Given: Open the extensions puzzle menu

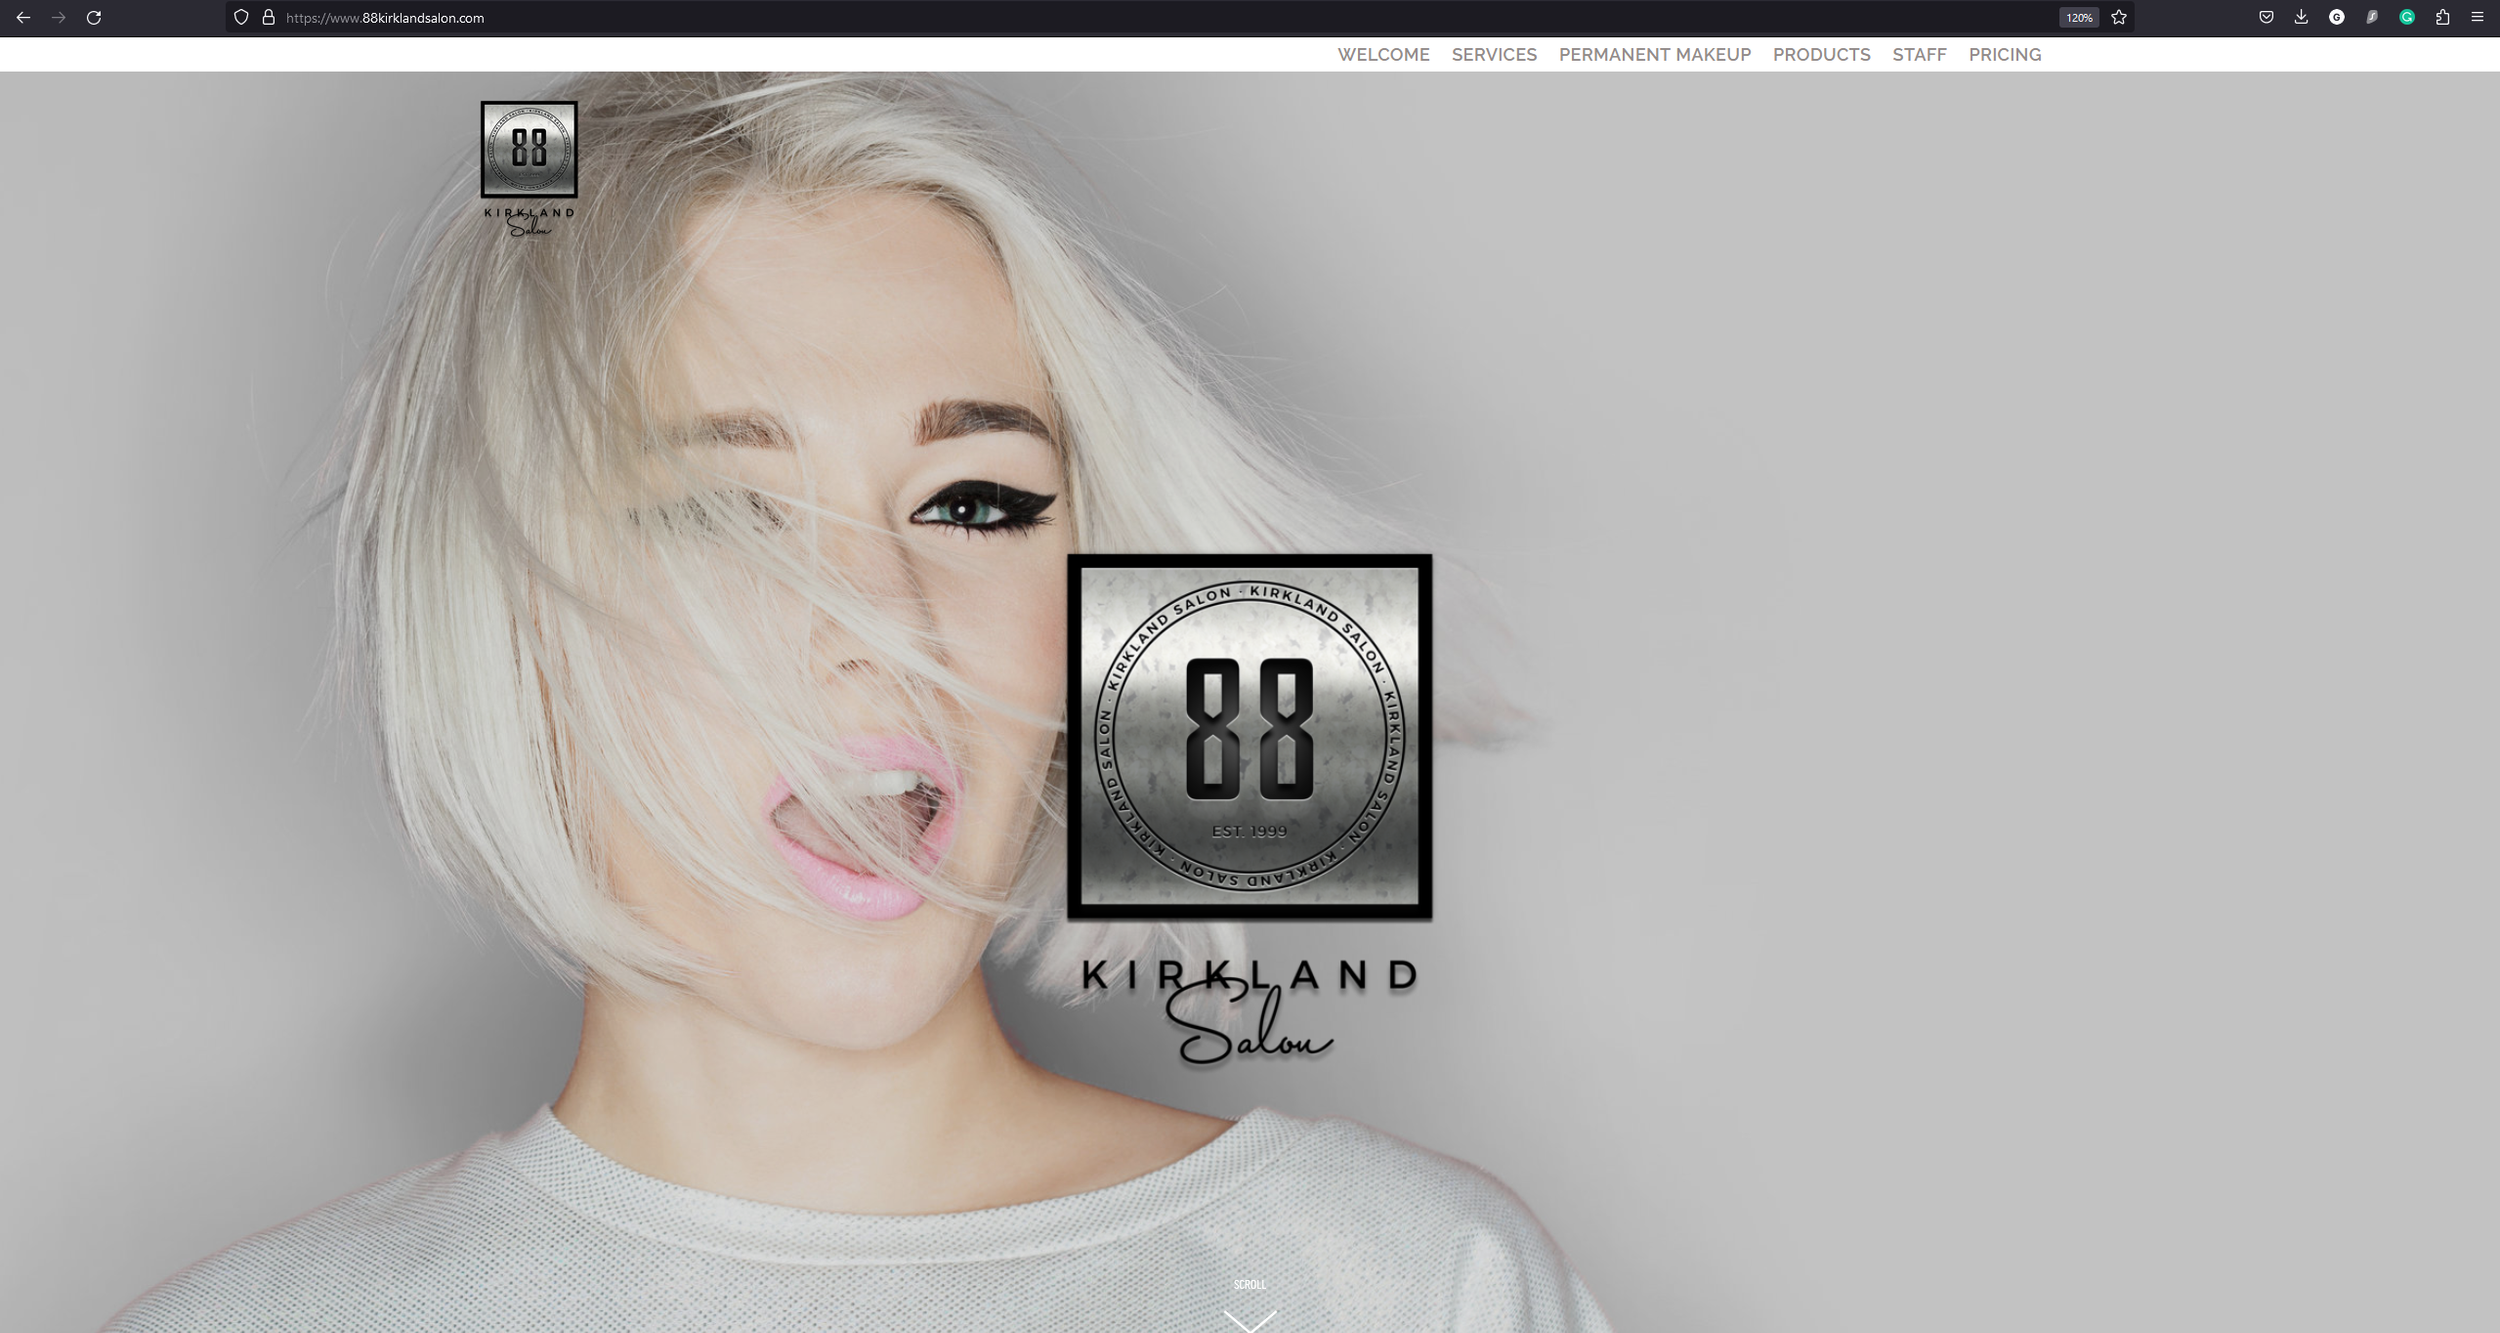Looking at the screenshot, I should tap(2442, 17).
